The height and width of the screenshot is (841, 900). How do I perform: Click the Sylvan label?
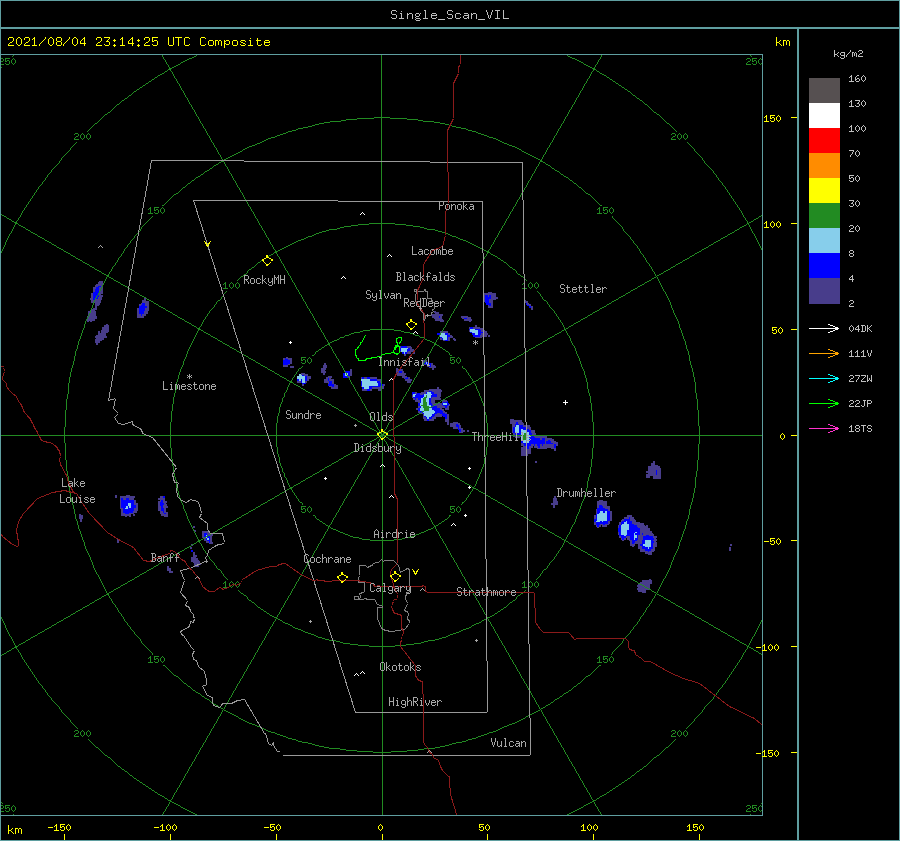[x=383, y=295]
